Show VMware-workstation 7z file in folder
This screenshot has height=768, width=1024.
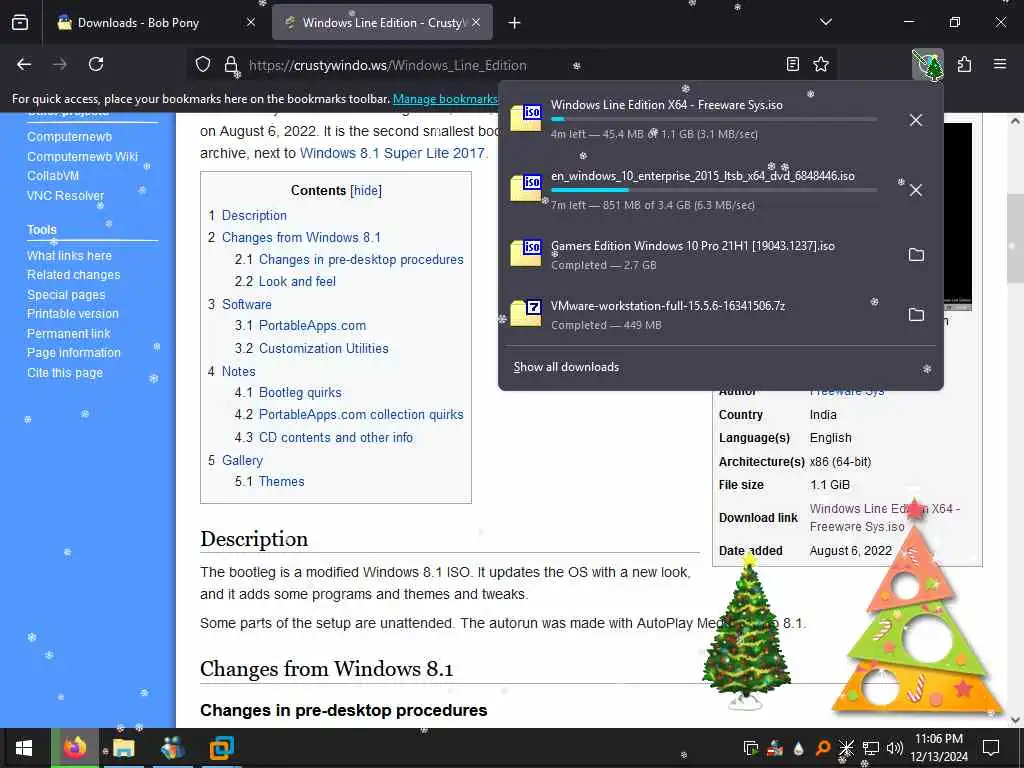(x=916, y=315)
